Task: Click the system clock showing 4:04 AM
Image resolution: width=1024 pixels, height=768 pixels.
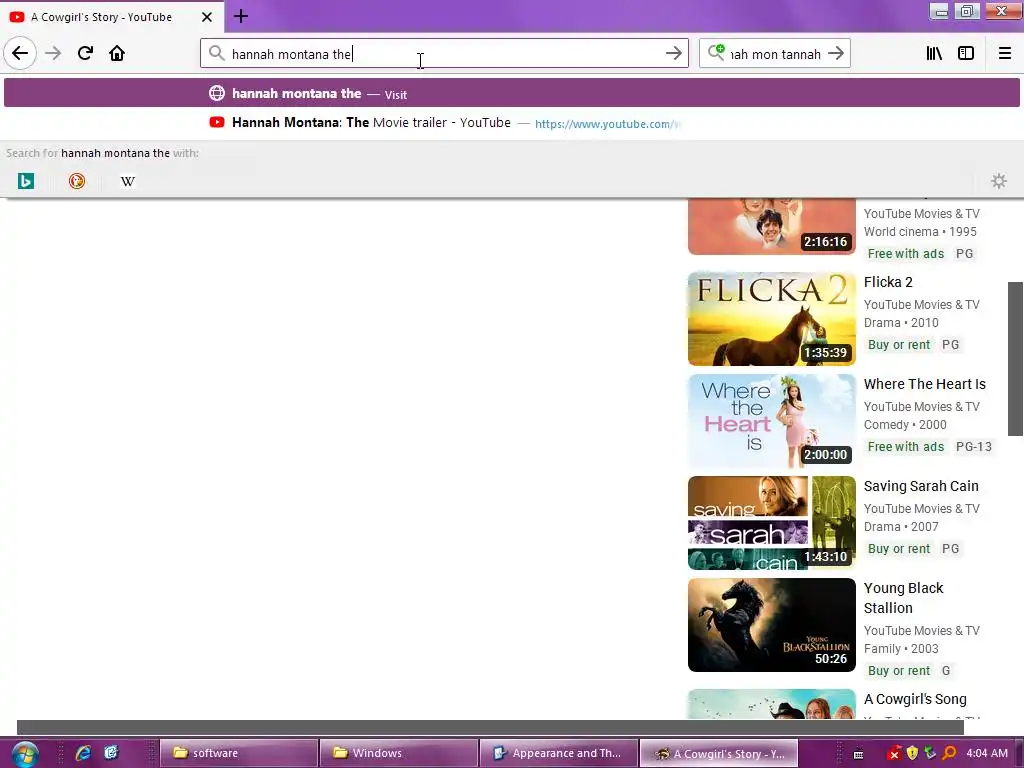Action: [987, 753]
